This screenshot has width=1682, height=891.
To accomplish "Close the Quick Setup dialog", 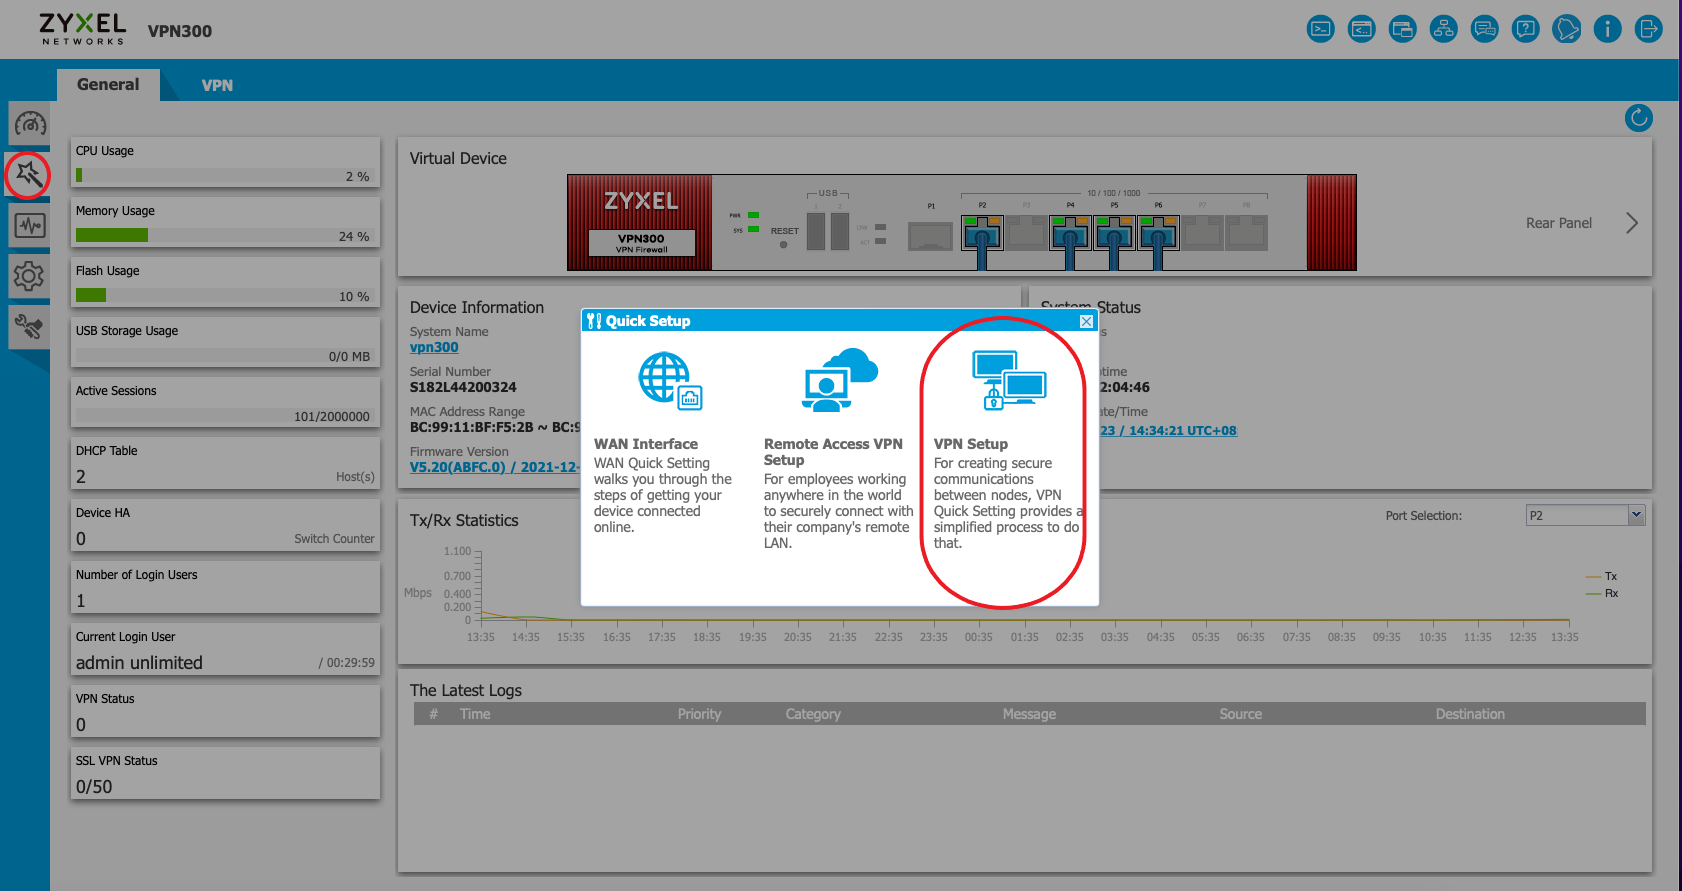I will tap(1086, 321).
